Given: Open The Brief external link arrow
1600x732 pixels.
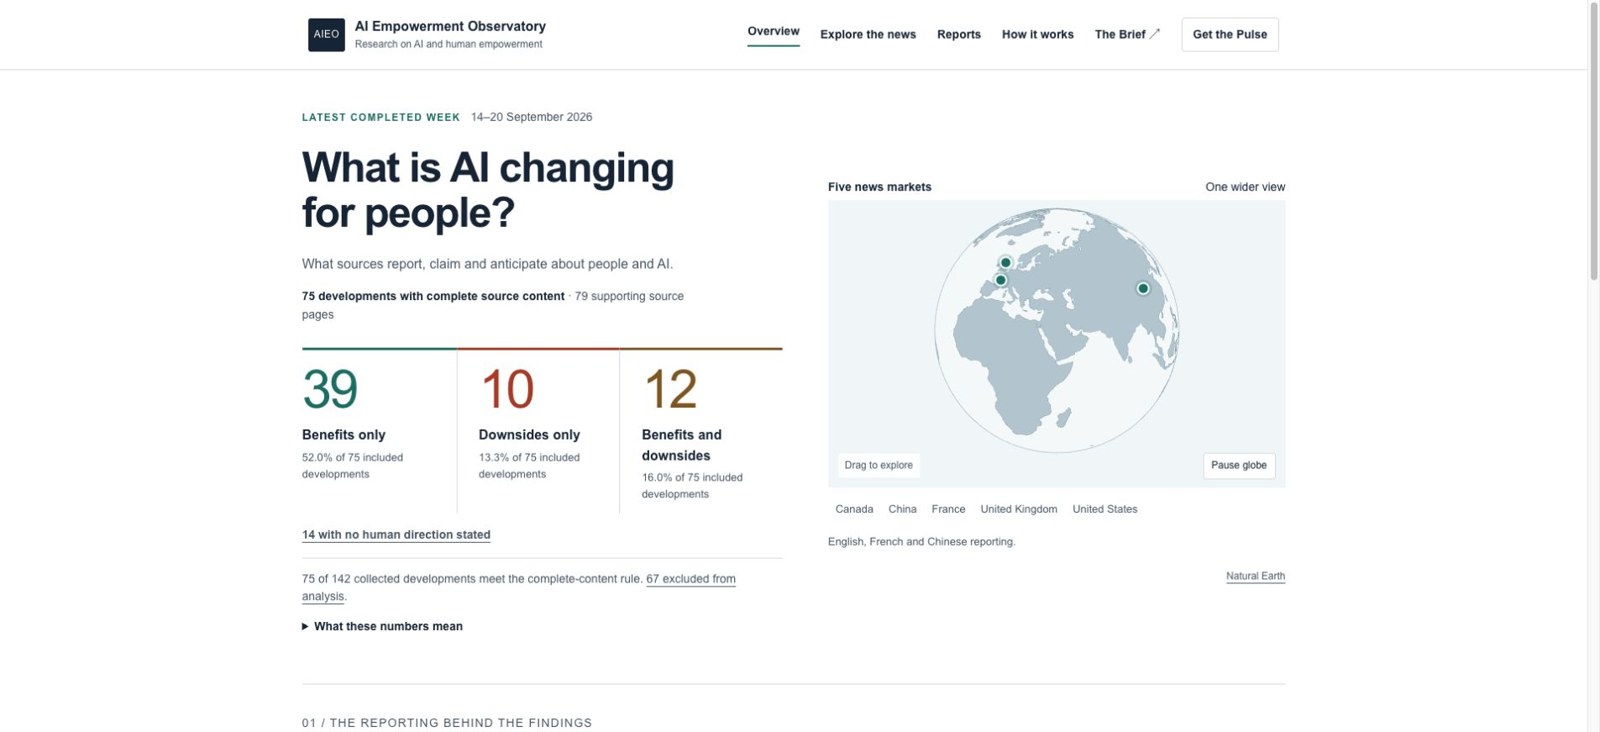Looking at the screenshot, I should click(1155, 34).
